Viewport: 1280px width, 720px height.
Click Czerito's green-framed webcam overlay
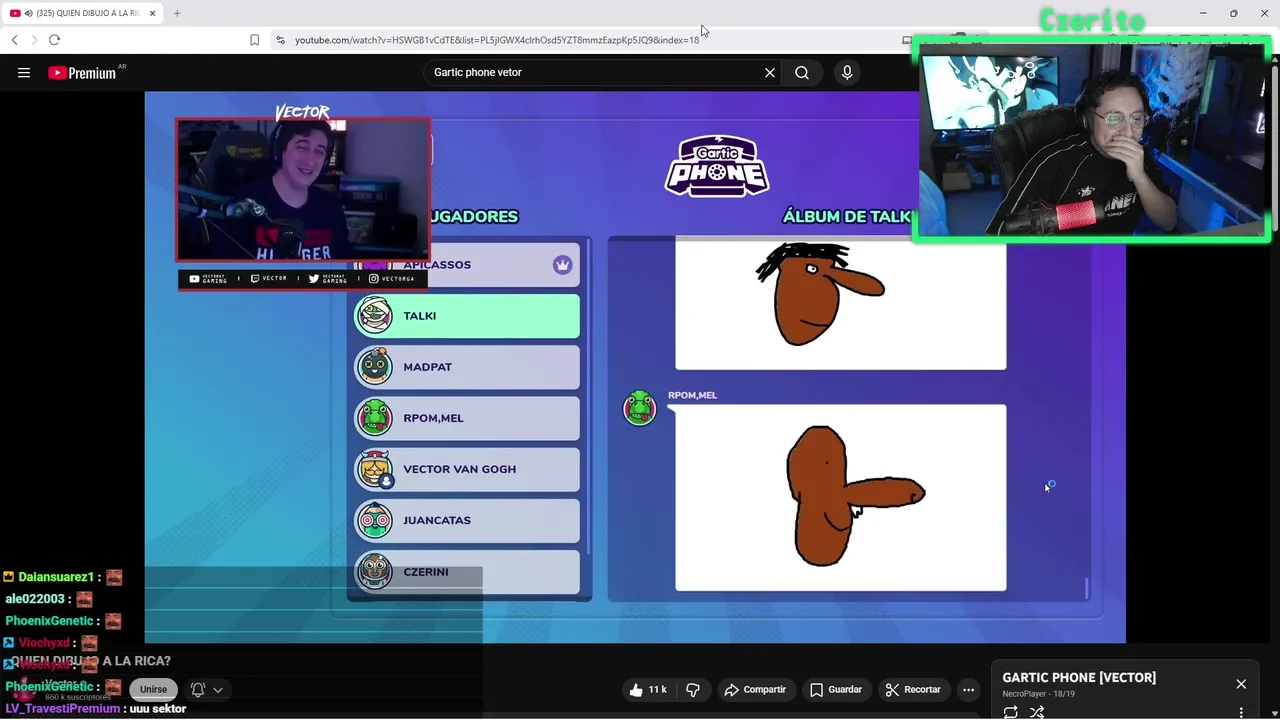pyautogui.click(x=1092, y=140)
